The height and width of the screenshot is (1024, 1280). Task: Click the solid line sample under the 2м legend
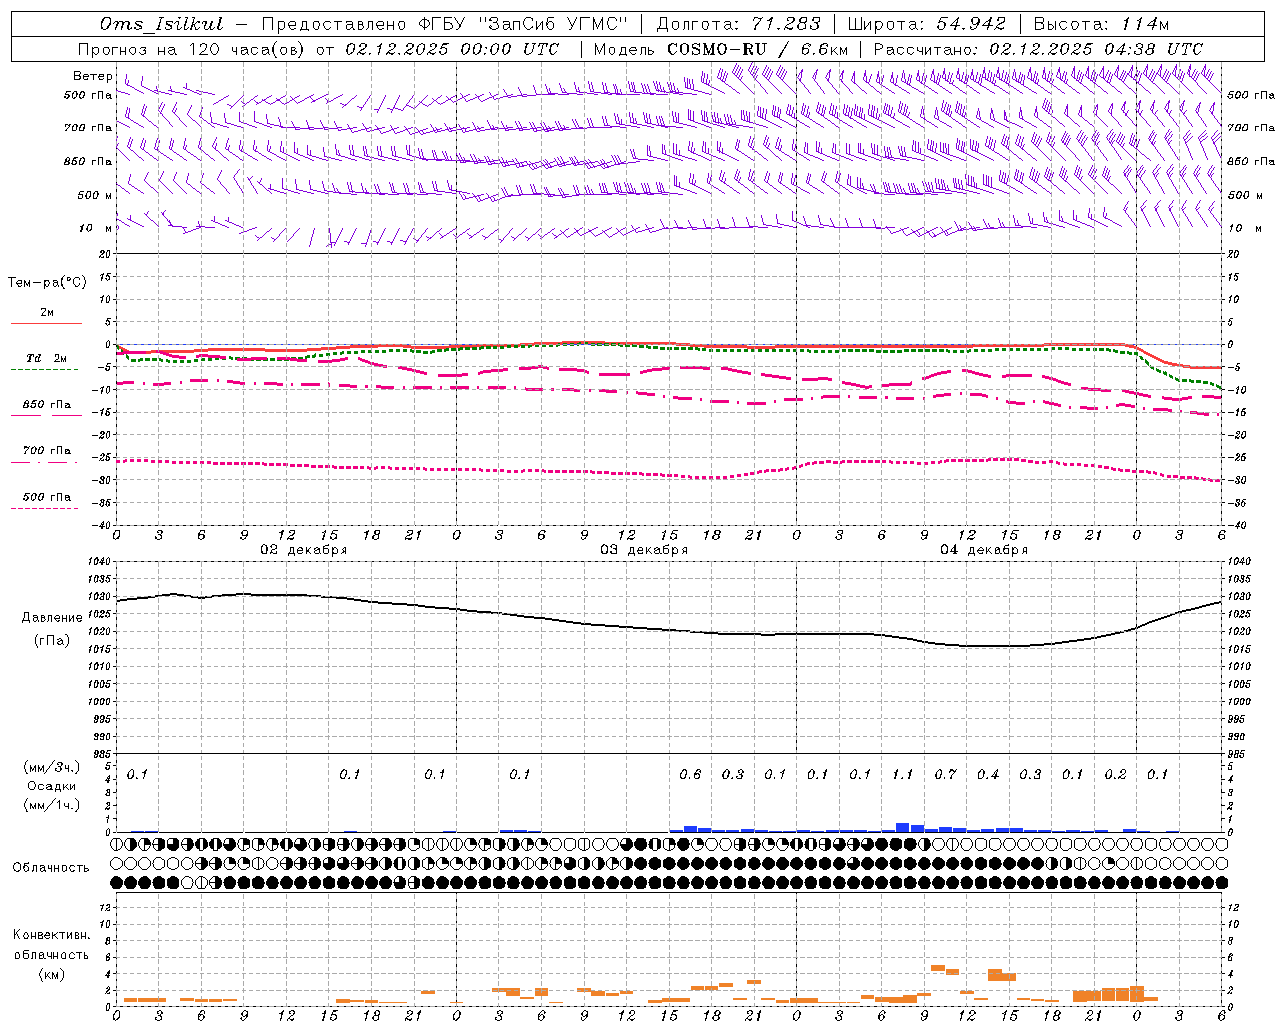46,323
